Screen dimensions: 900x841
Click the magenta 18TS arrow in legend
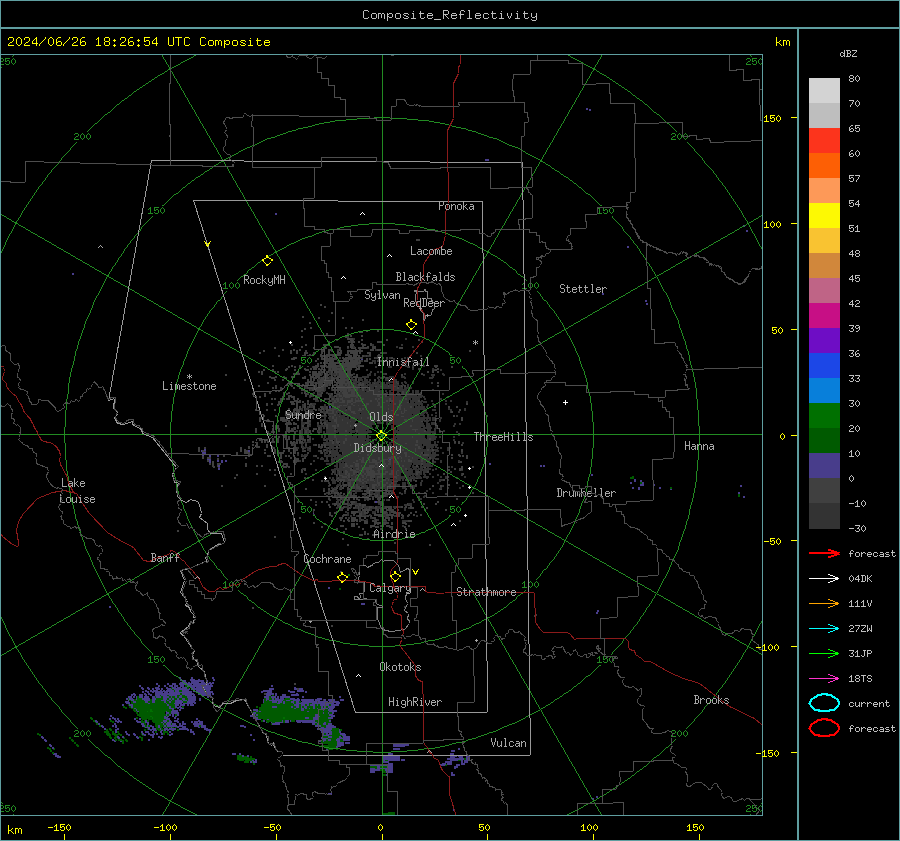tap(824, 679)
